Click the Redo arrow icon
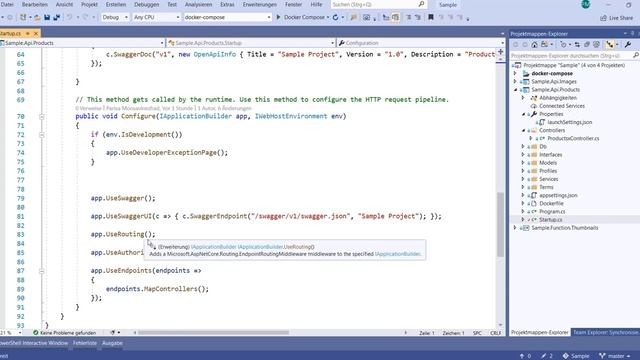640x360 pixels. point(85,18)
